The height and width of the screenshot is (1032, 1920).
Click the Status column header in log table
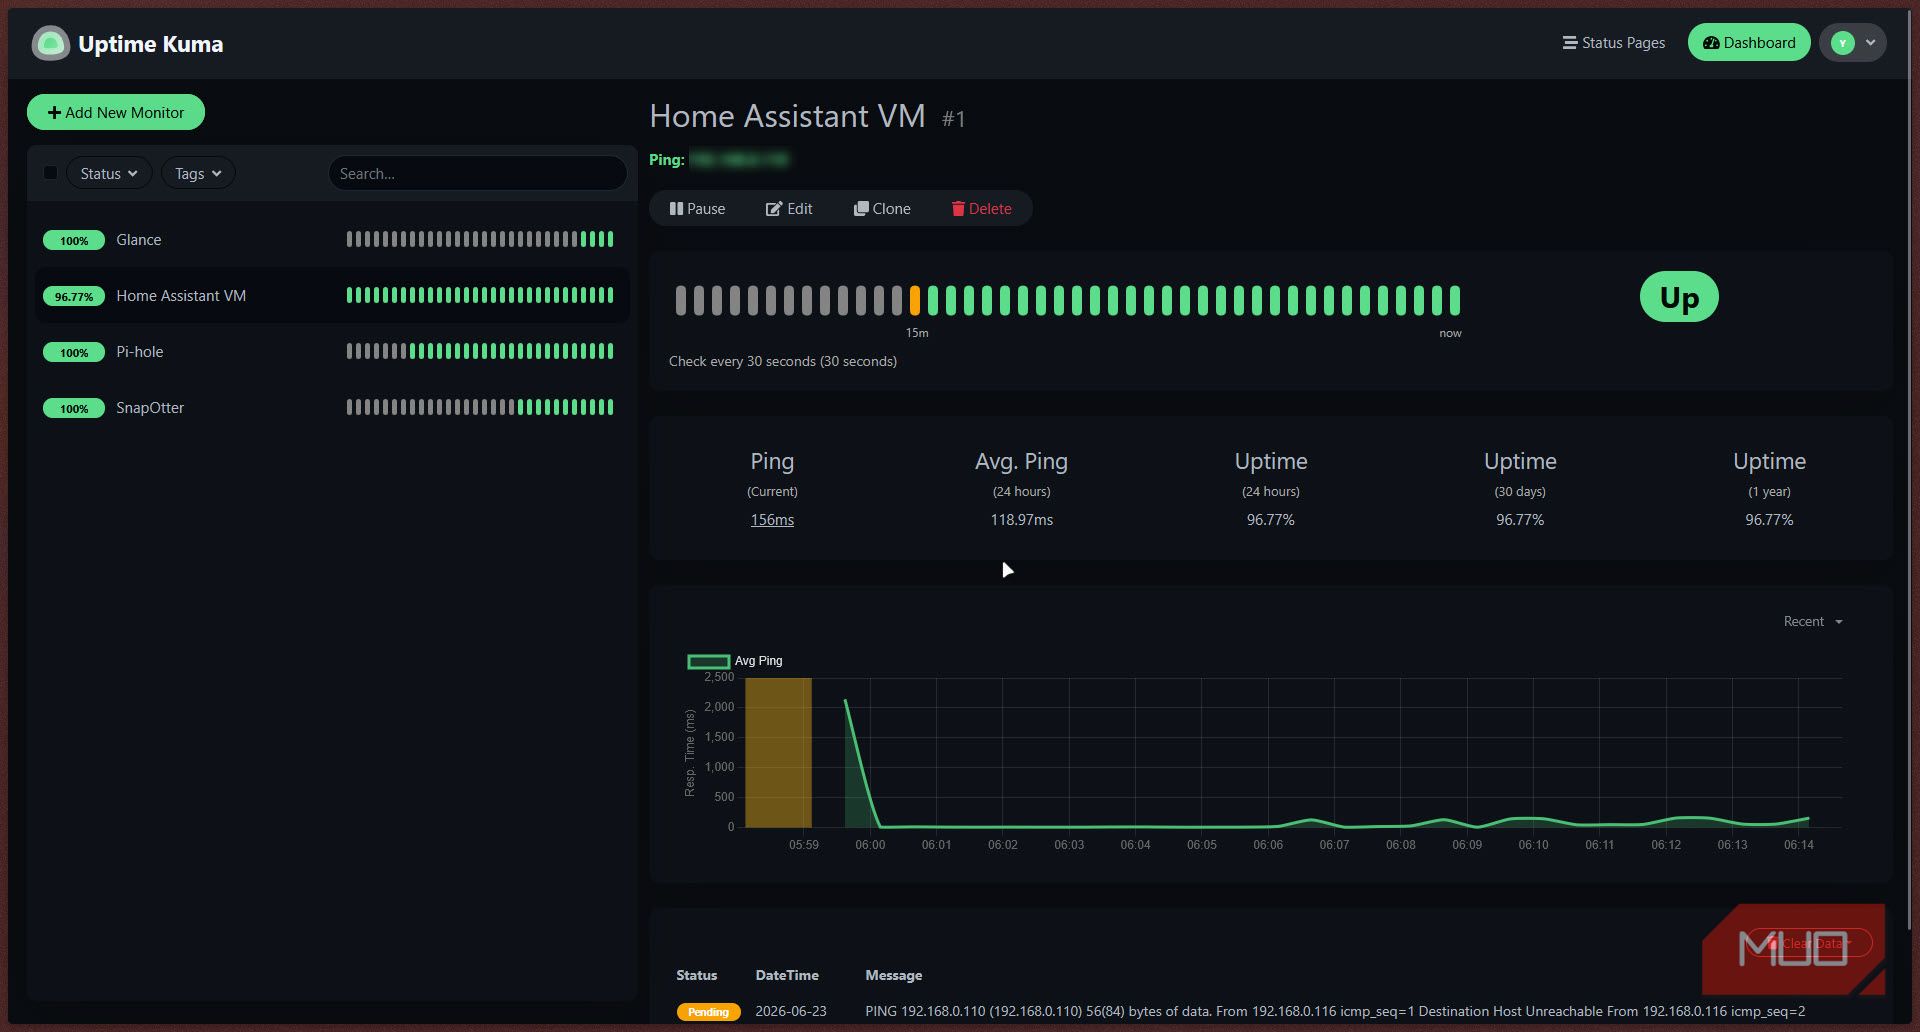pyautogui.click(x=696, y=975)
